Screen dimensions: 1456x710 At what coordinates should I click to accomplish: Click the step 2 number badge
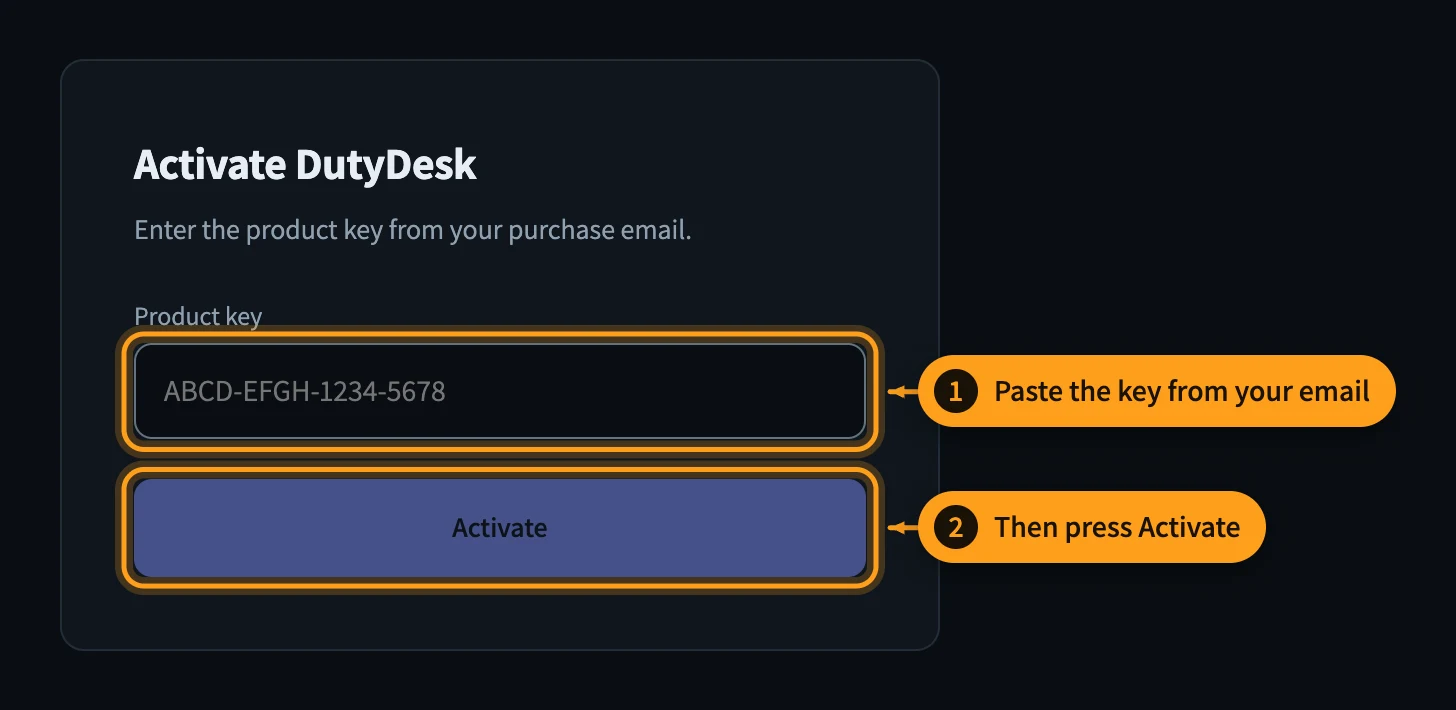coord(955,527)
